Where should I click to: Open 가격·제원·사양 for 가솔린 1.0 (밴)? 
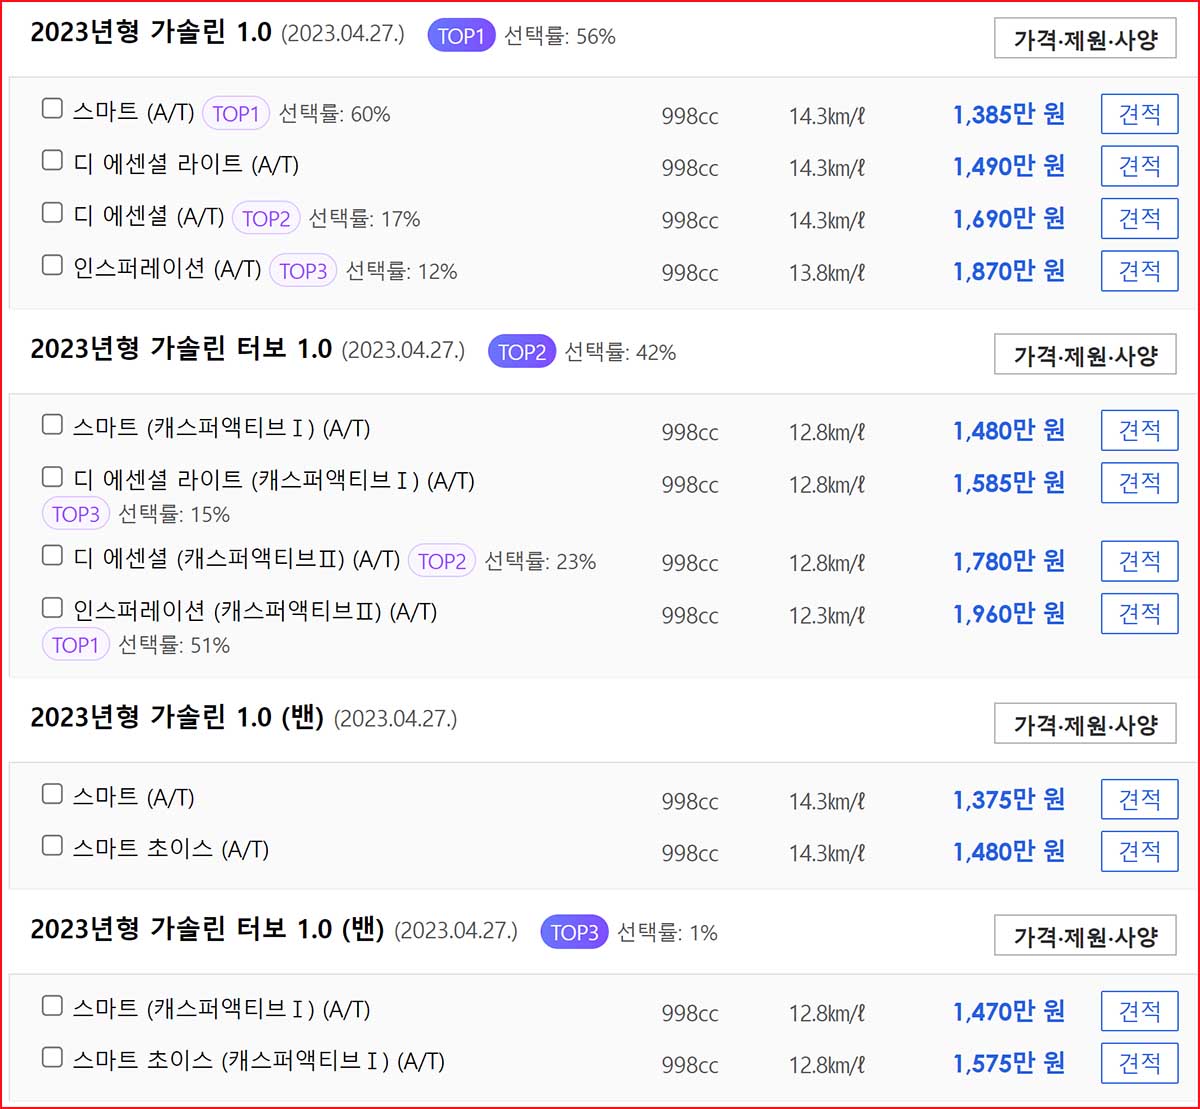[1085, 723]
